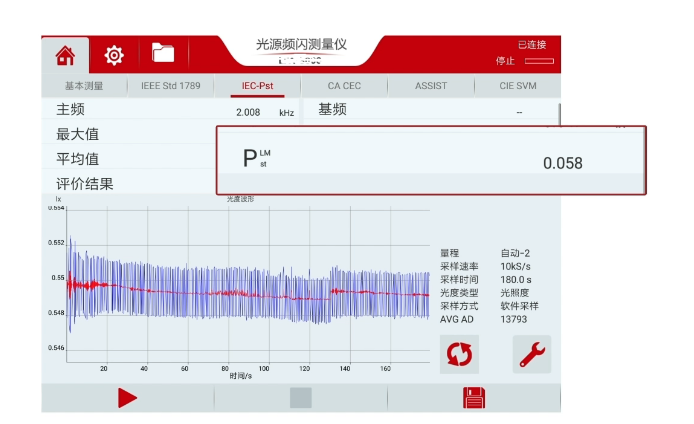This screenshot has width=694, height=424.
Task: Click the vertical scrollbar on results list
Action: point(558,112)
